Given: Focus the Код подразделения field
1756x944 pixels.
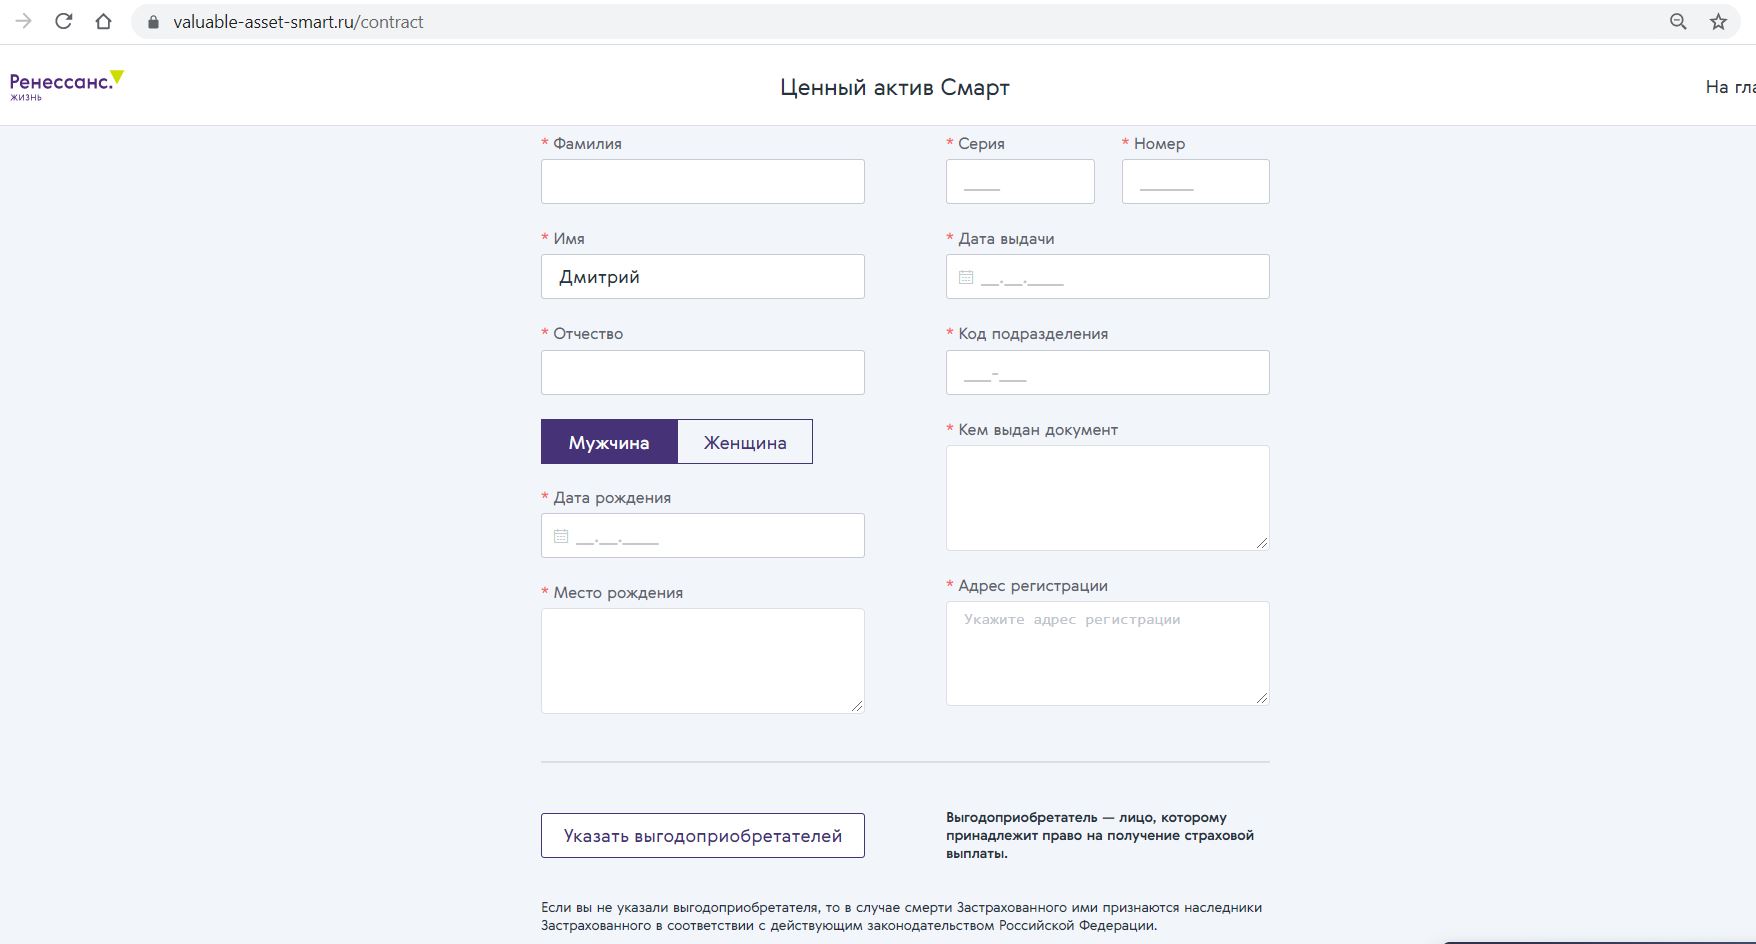Looking at the screenshot, I should [1108, 372].
